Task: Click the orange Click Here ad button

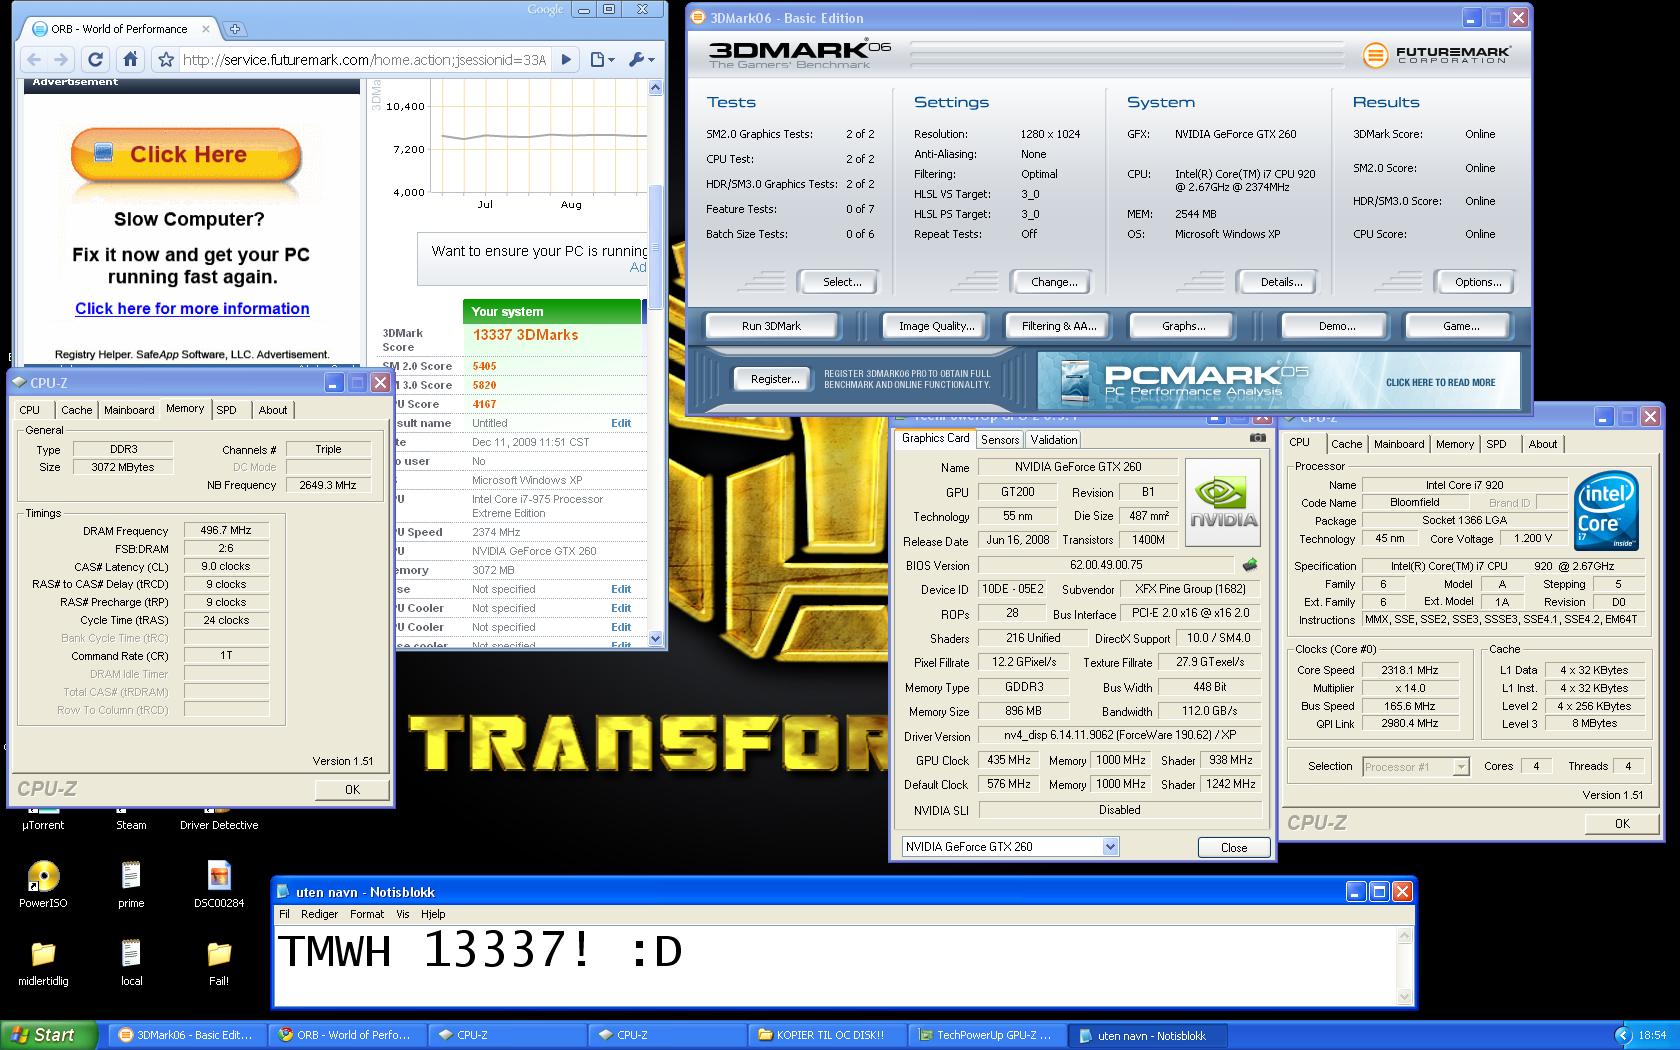Action: coord(186,154)
